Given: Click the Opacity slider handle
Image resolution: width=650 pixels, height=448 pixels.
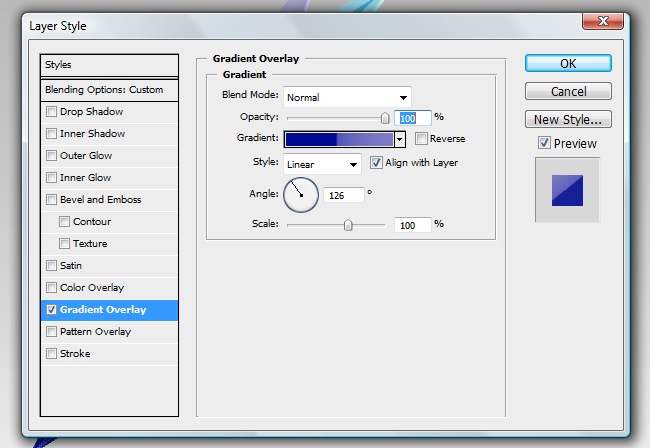Looking at the screenshot, I should click(x=385, y=117).
